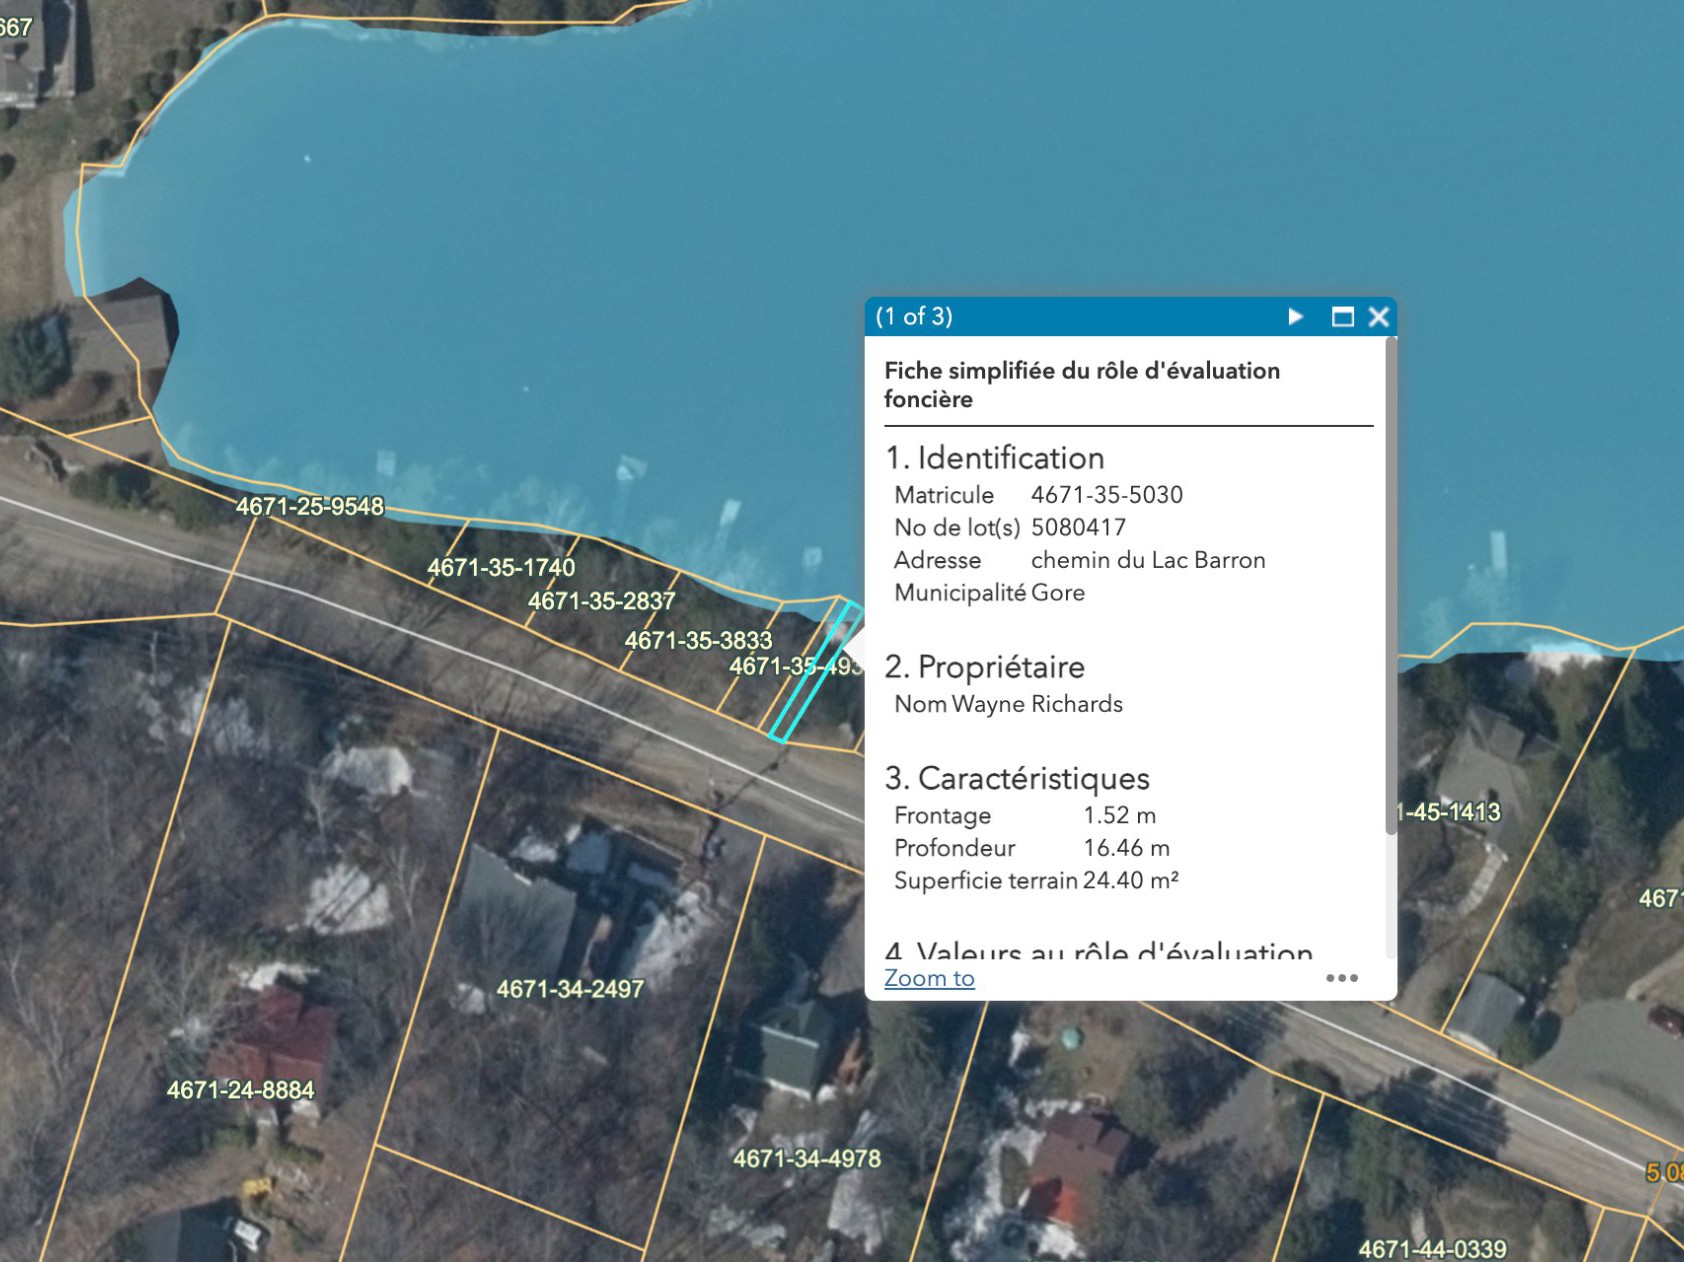The width and height of the screenshot is (1684, 1262).
Task: Select parcel labeled 4671-25-9548
Action: [x=310, y=507]
